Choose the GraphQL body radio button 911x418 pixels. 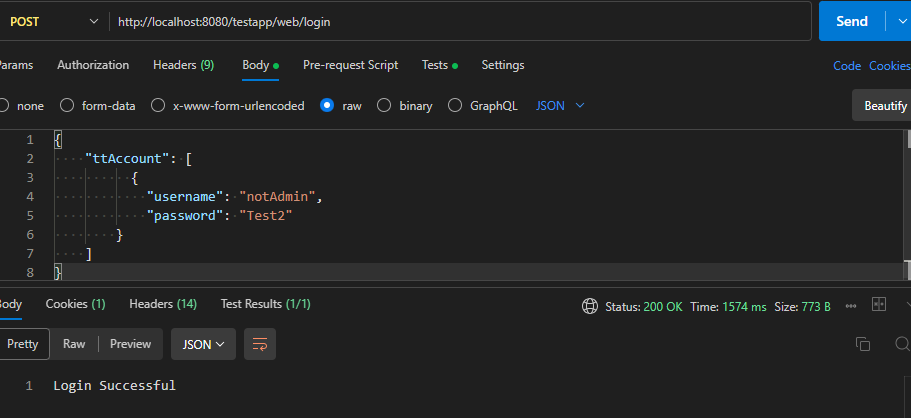[455, 105]
